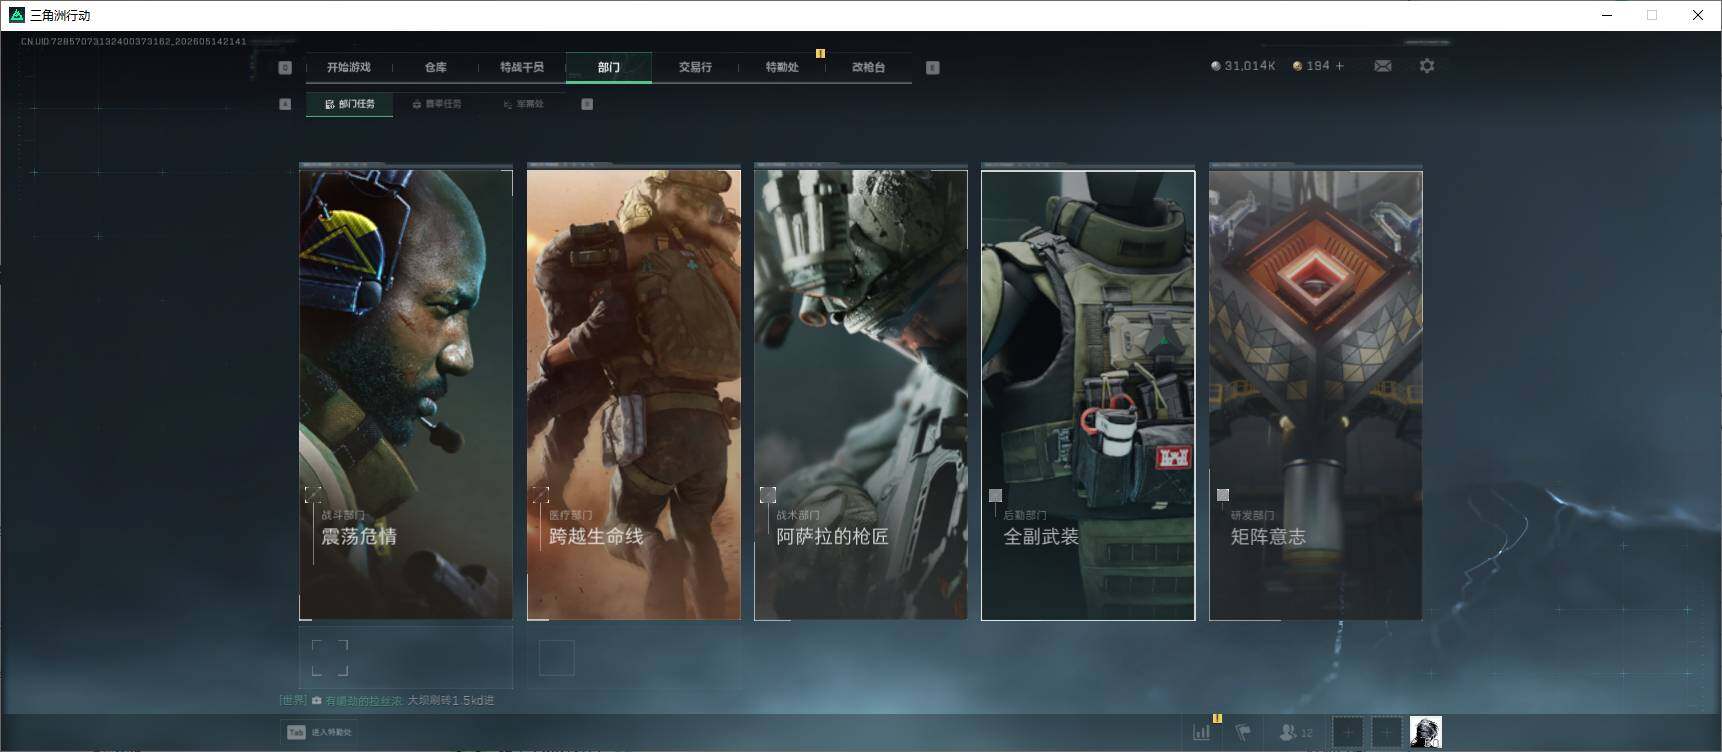Open the 特勤处 tab

tap(782, 67)
